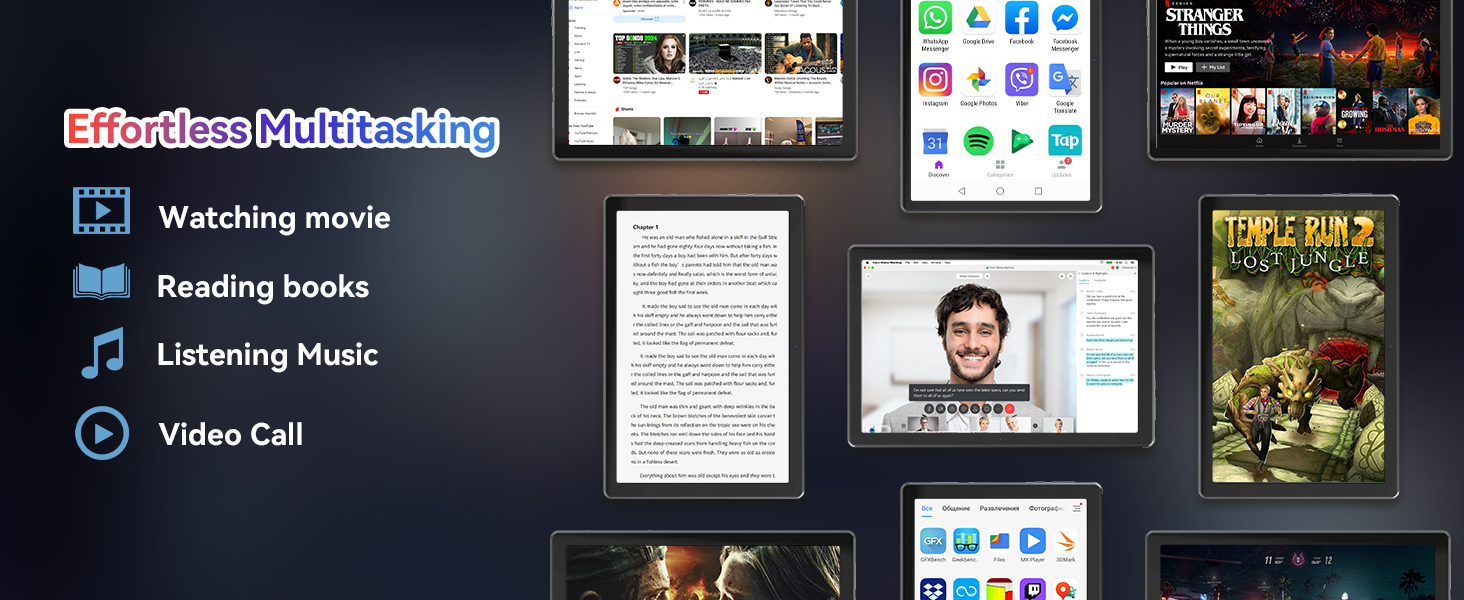Open the Instagram app icon
This screenshot has width=1464, height=600.
[x=935, y=80]
